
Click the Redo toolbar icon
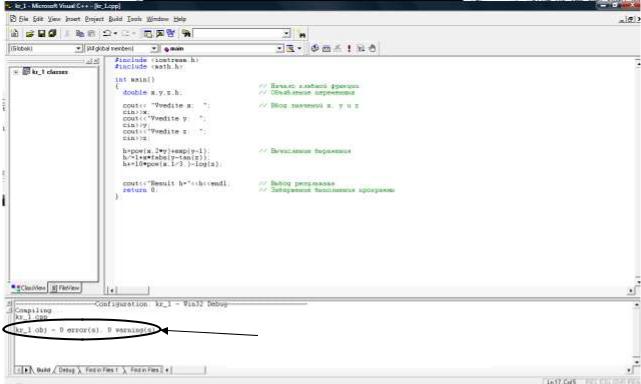(126, 34)
